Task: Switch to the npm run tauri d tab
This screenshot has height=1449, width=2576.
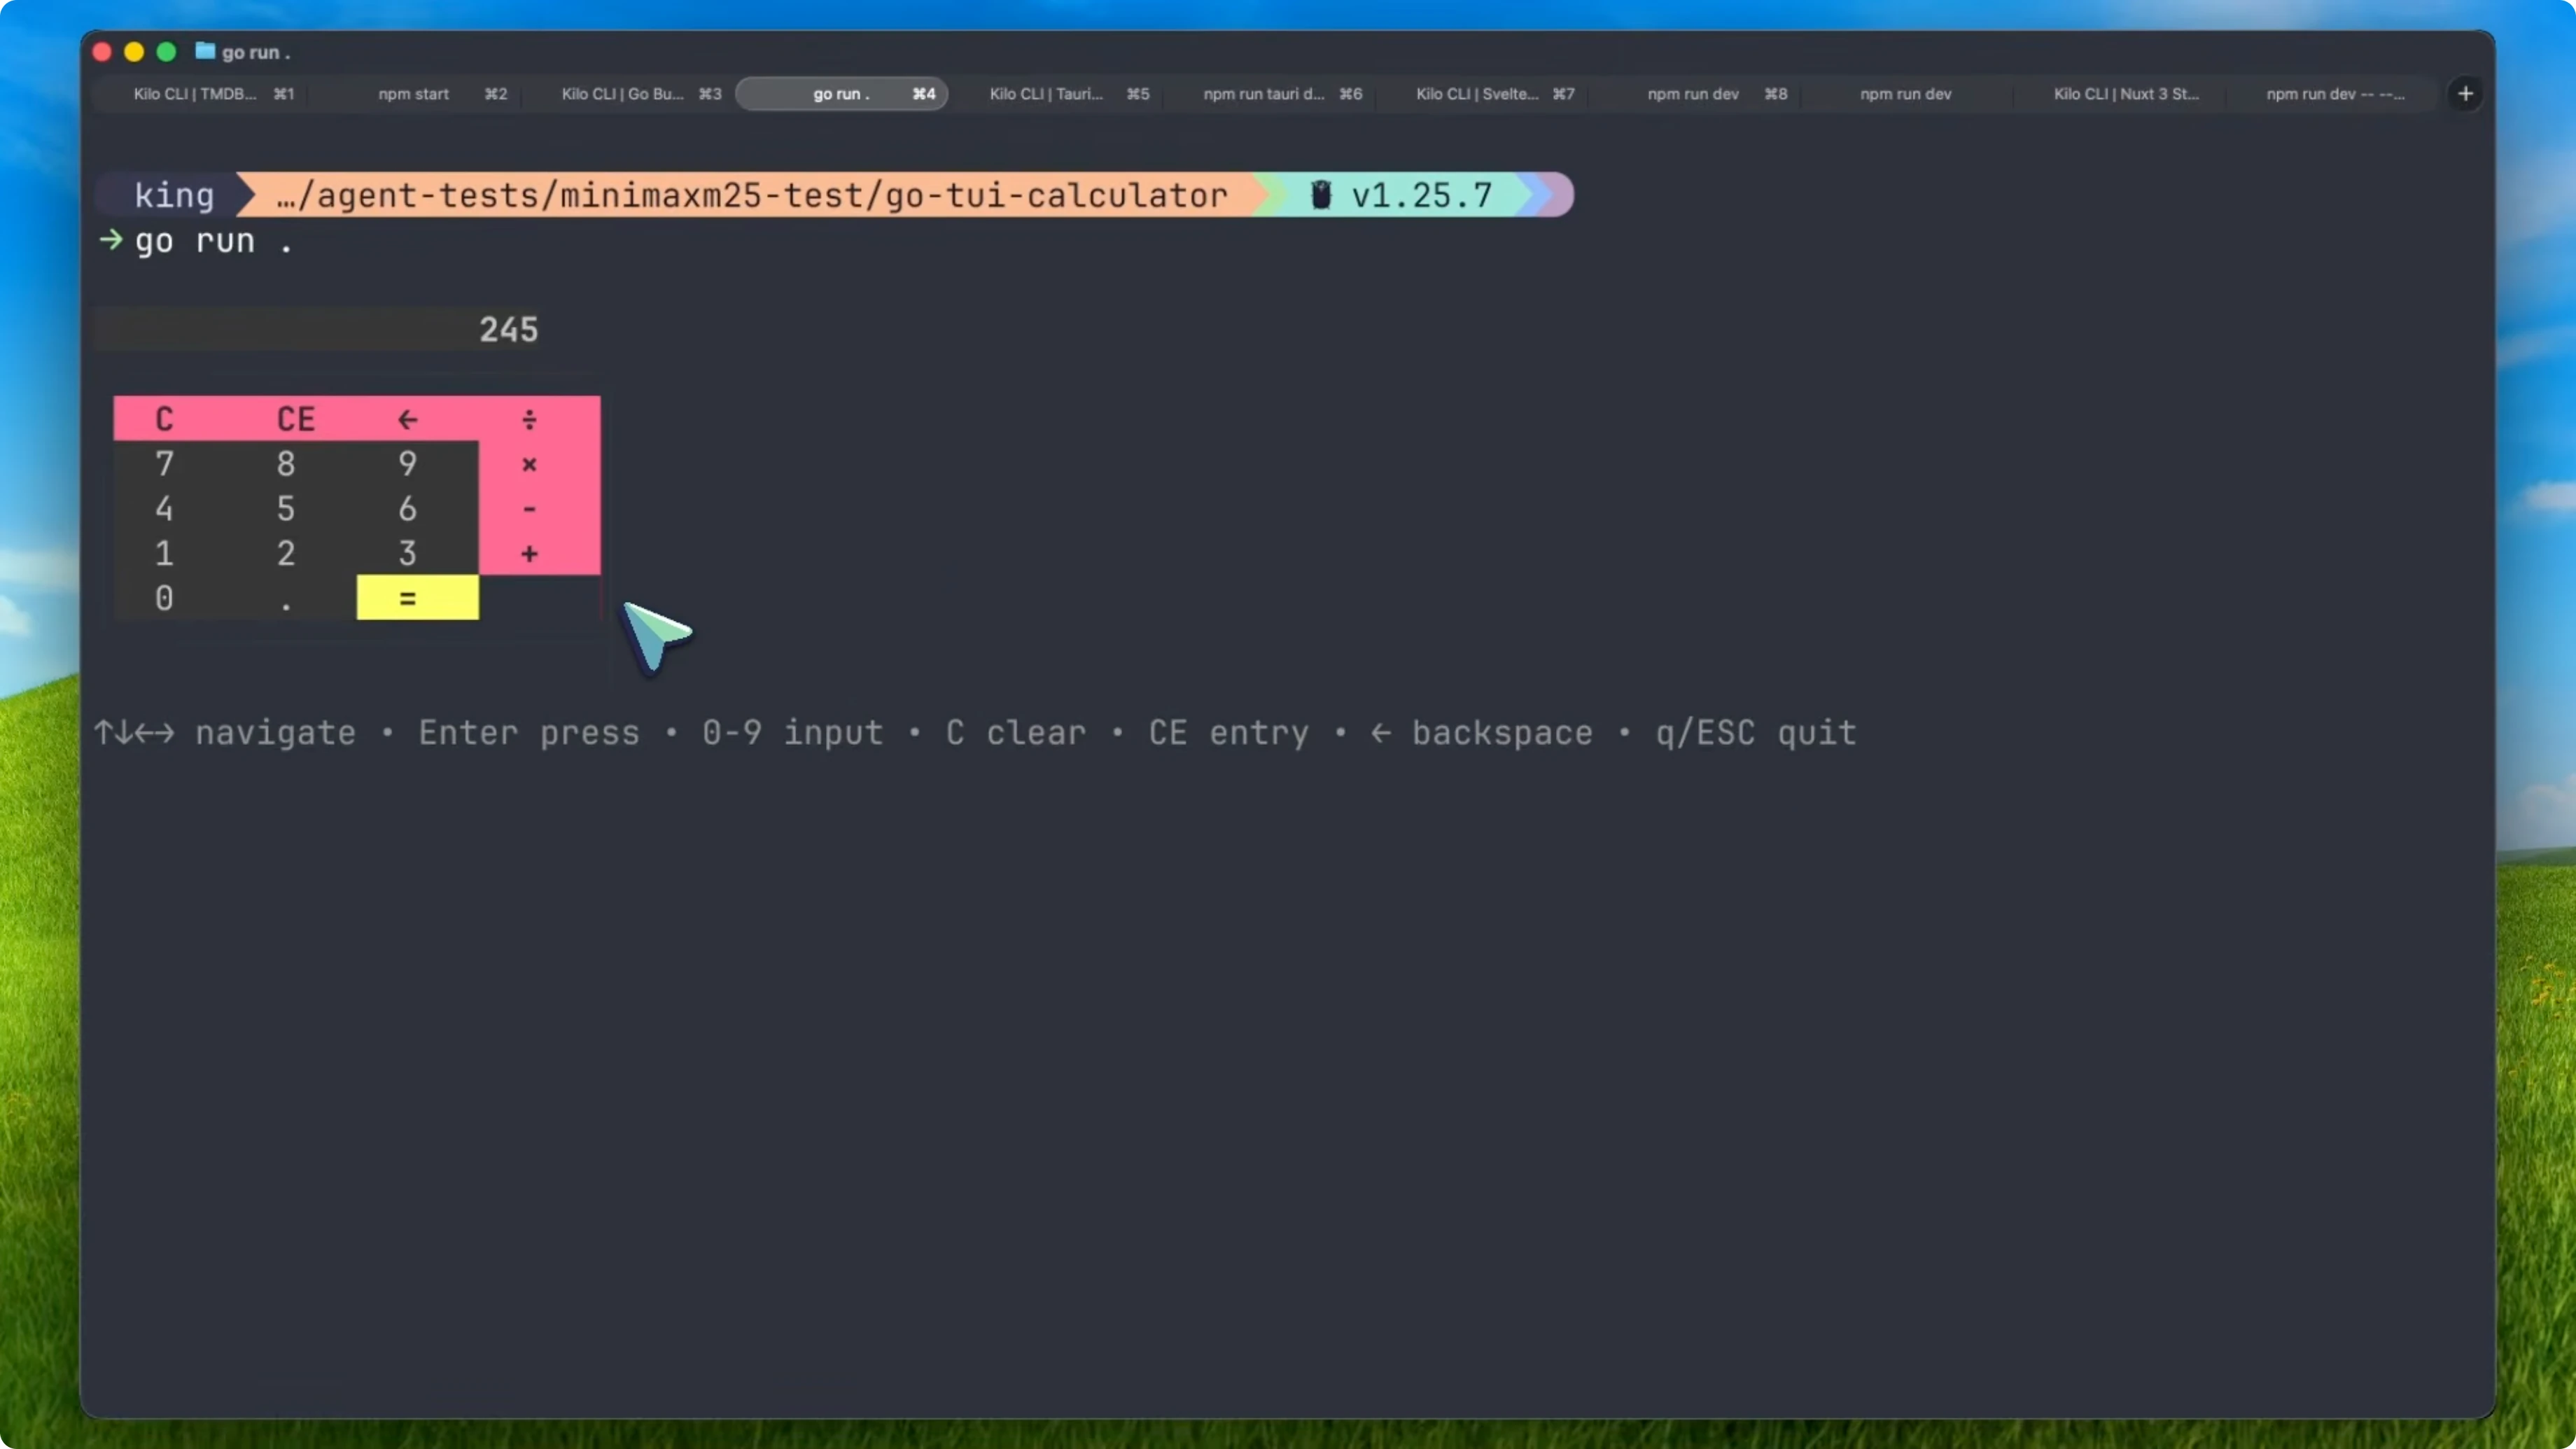Action: click(x=1262, y=93)
